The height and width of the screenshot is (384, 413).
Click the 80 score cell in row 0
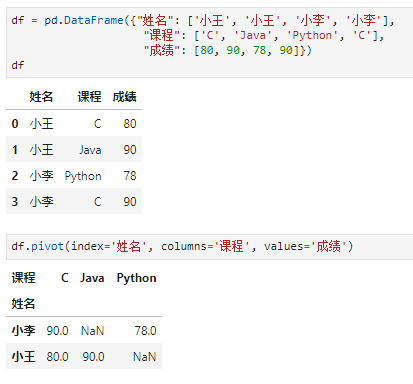tap(130, 124)
